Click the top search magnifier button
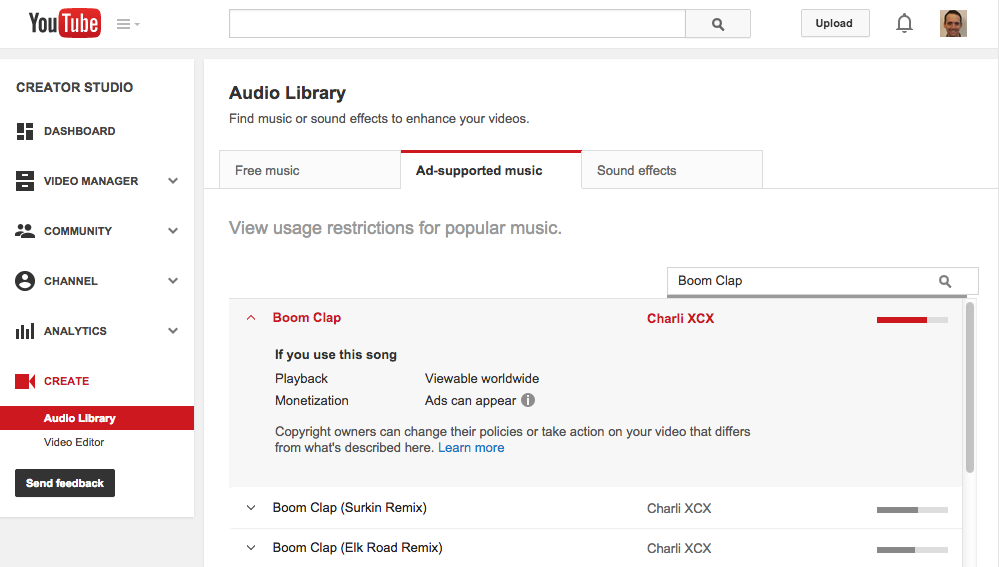The width and height of the screenshot is (999, 567). (x=717, y=24)
